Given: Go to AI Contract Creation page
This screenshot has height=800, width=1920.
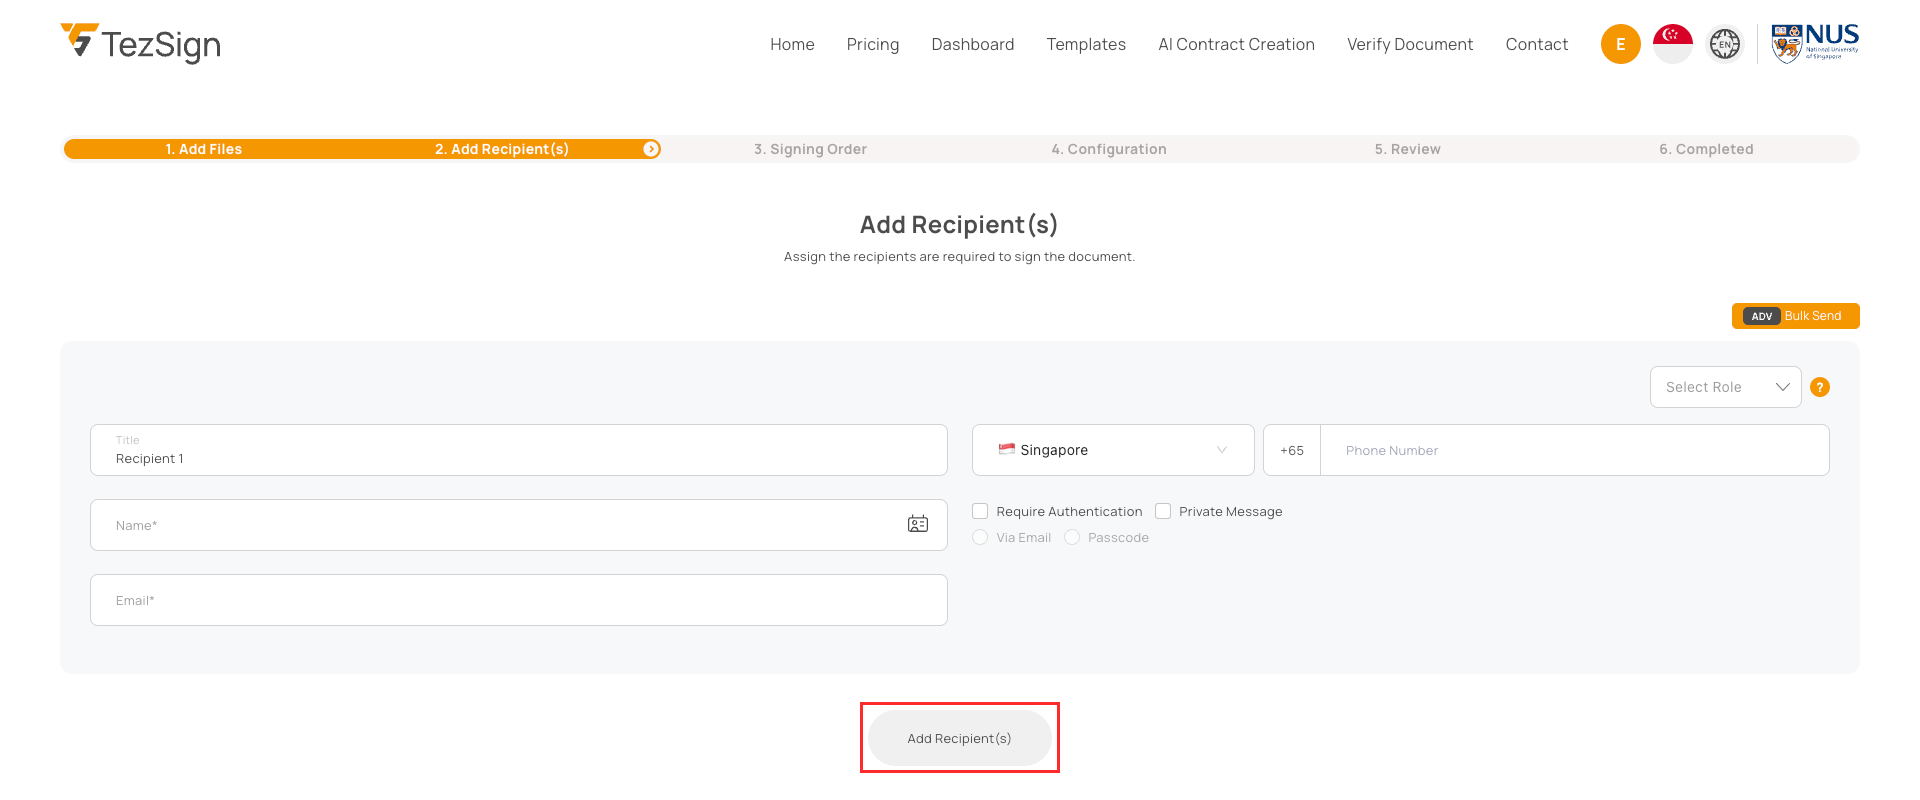Looking at the screenshot, I should pos(1236,44).
